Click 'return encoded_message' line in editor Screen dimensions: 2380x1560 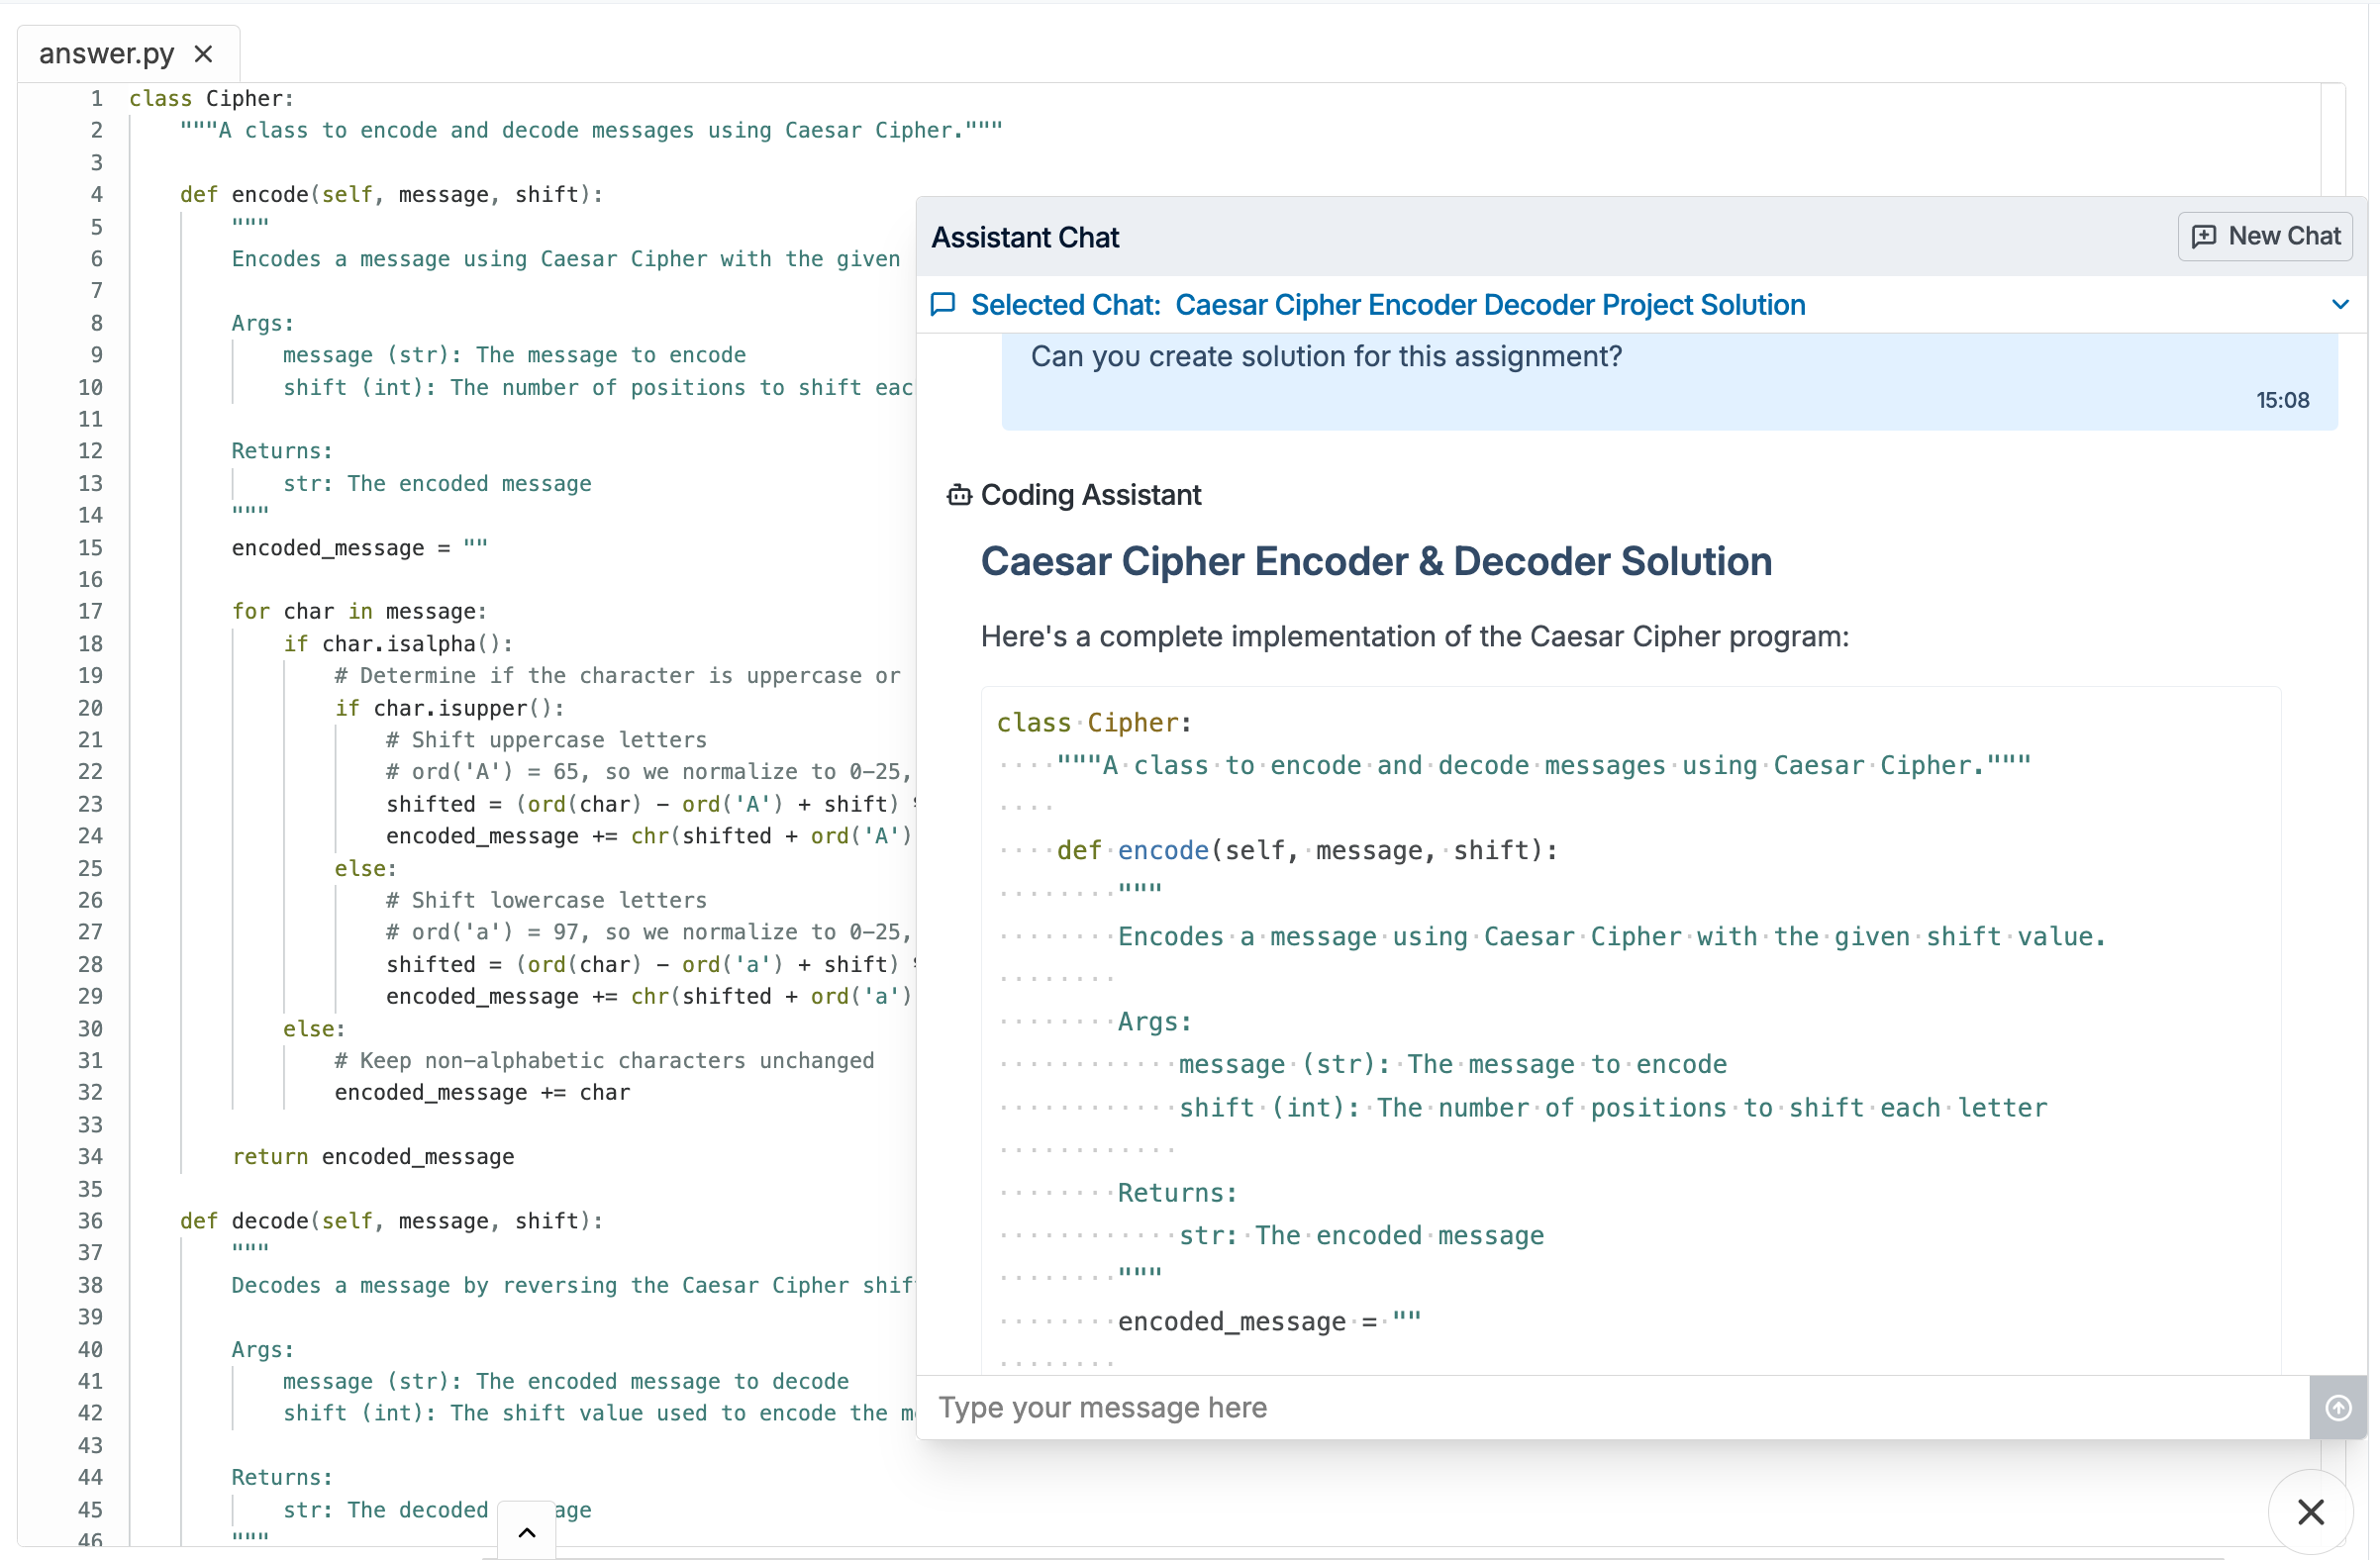click(372, 1156)
